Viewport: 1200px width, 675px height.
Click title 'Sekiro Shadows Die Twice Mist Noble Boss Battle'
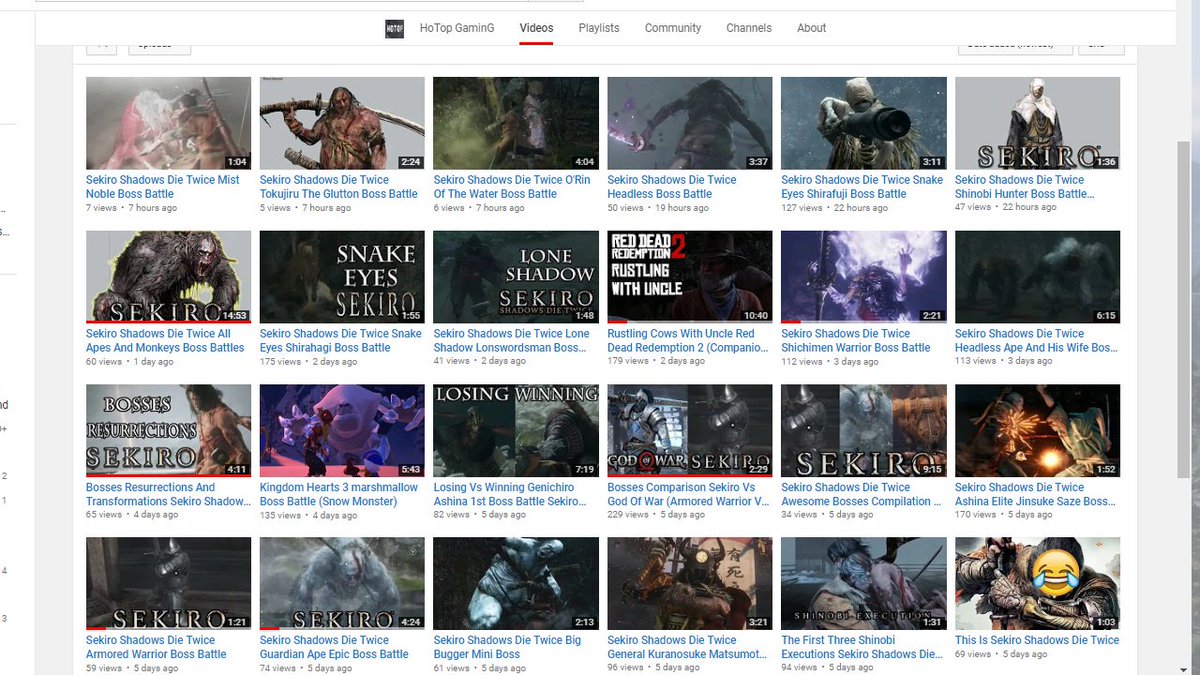coord(163,187)
